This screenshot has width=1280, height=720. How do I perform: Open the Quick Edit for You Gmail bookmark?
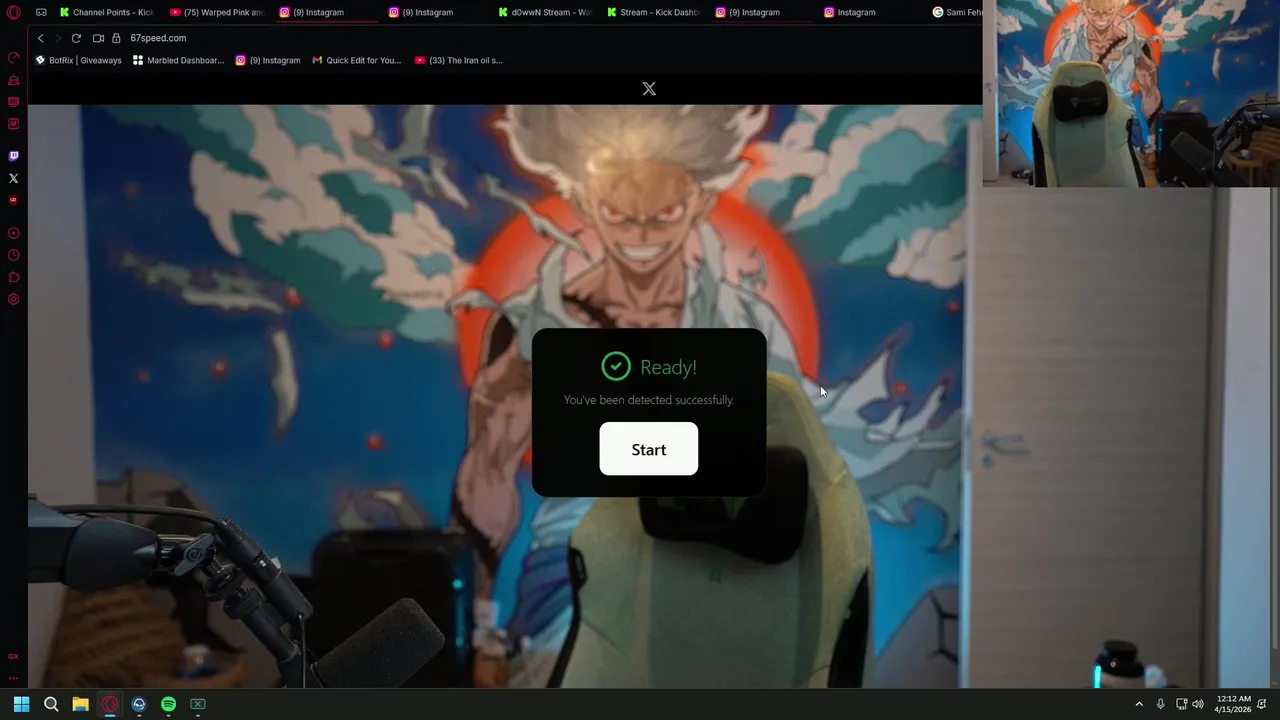tap(357, 60)
